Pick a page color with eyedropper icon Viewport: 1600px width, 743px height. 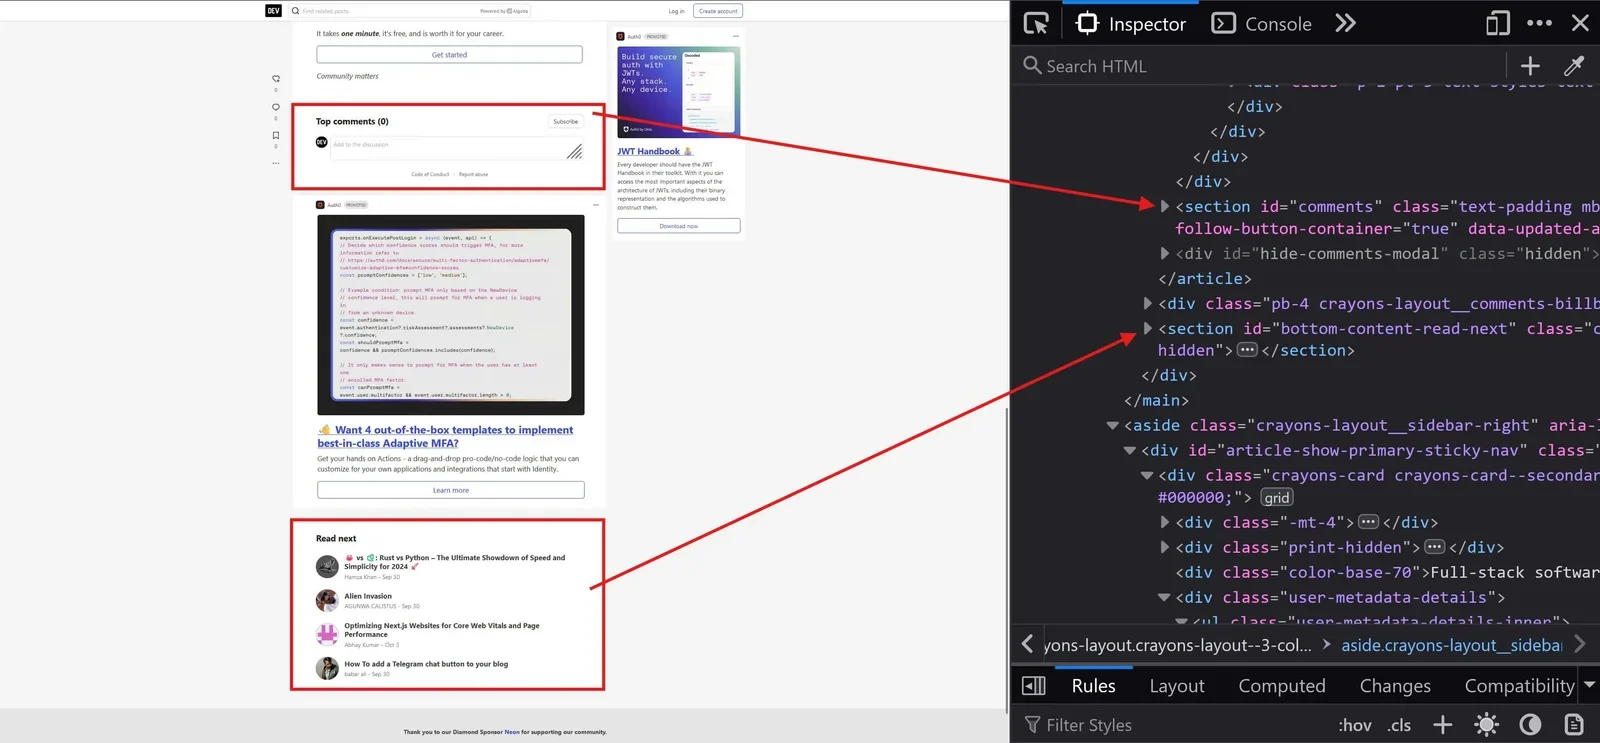pyautogui.click(x=1574, y=66)
